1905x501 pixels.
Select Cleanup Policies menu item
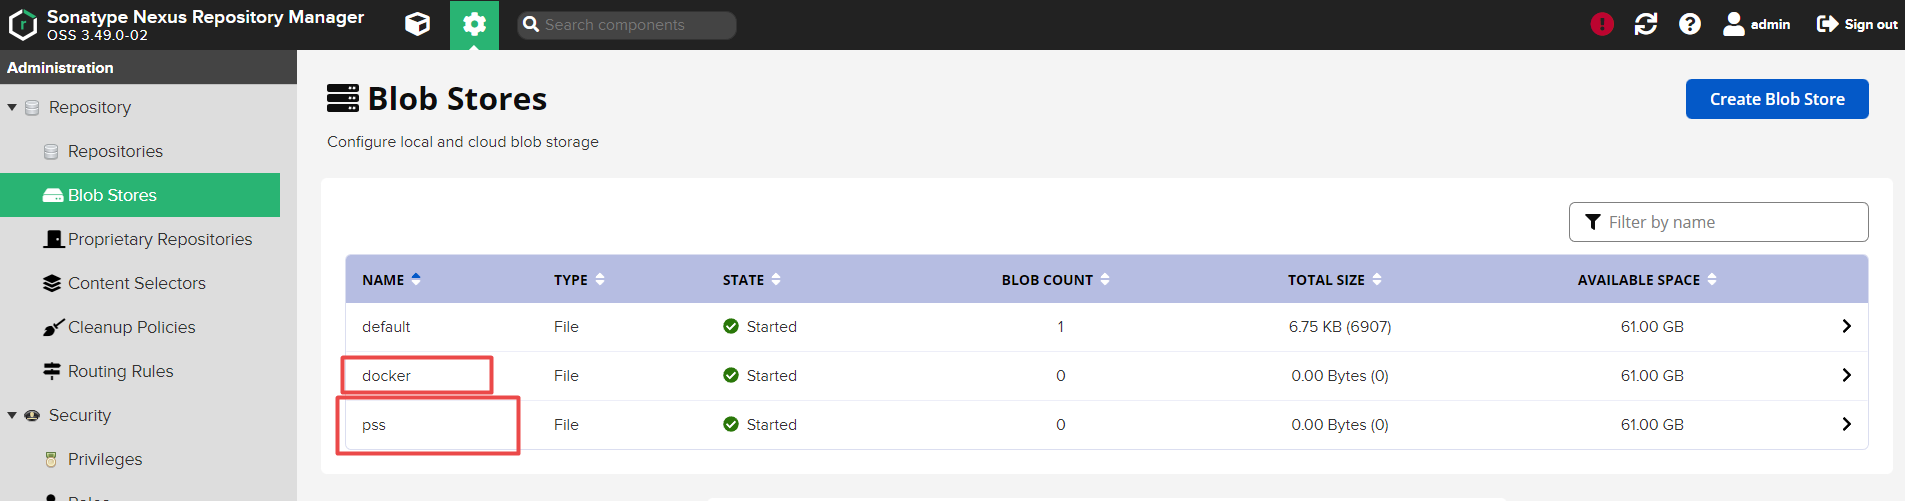131,327
